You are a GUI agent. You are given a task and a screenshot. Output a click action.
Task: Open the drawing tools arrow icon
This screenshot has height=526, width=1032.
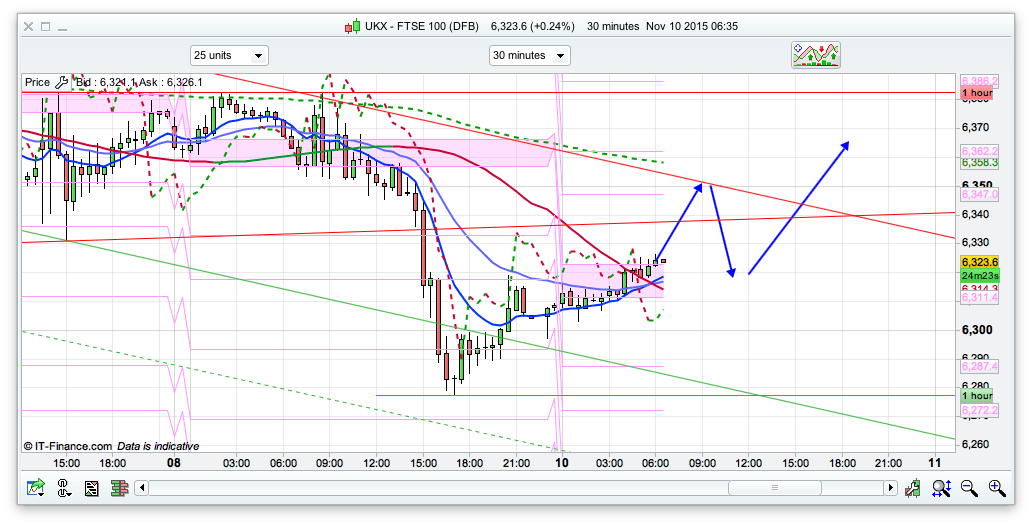click(37, 488)
